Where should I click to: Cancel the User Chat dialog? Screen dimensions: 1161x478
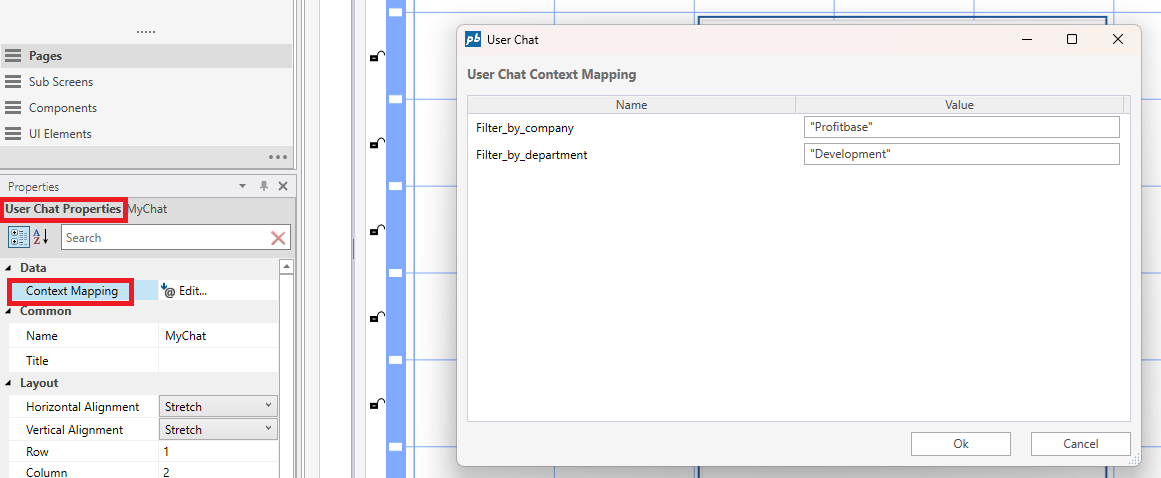[x=1080, y=444]
